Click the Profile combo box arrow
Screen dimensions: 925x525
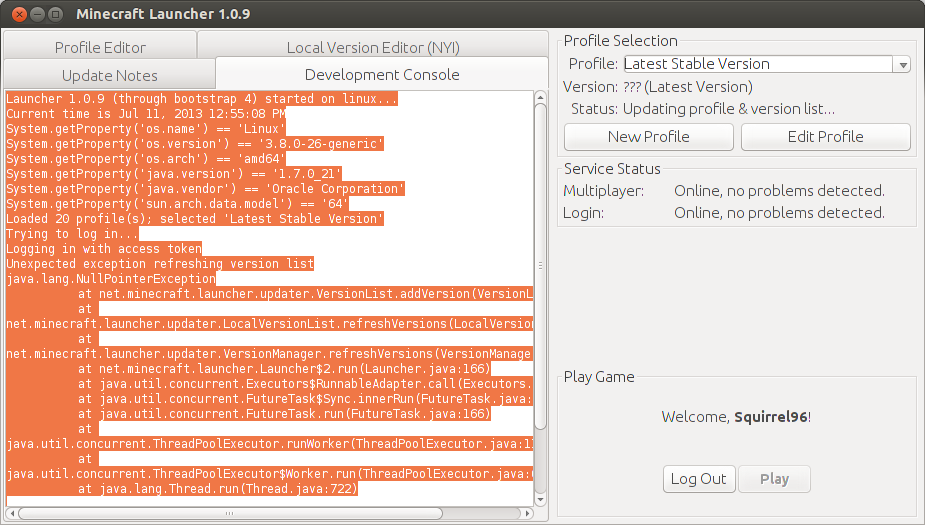(903, 64)
